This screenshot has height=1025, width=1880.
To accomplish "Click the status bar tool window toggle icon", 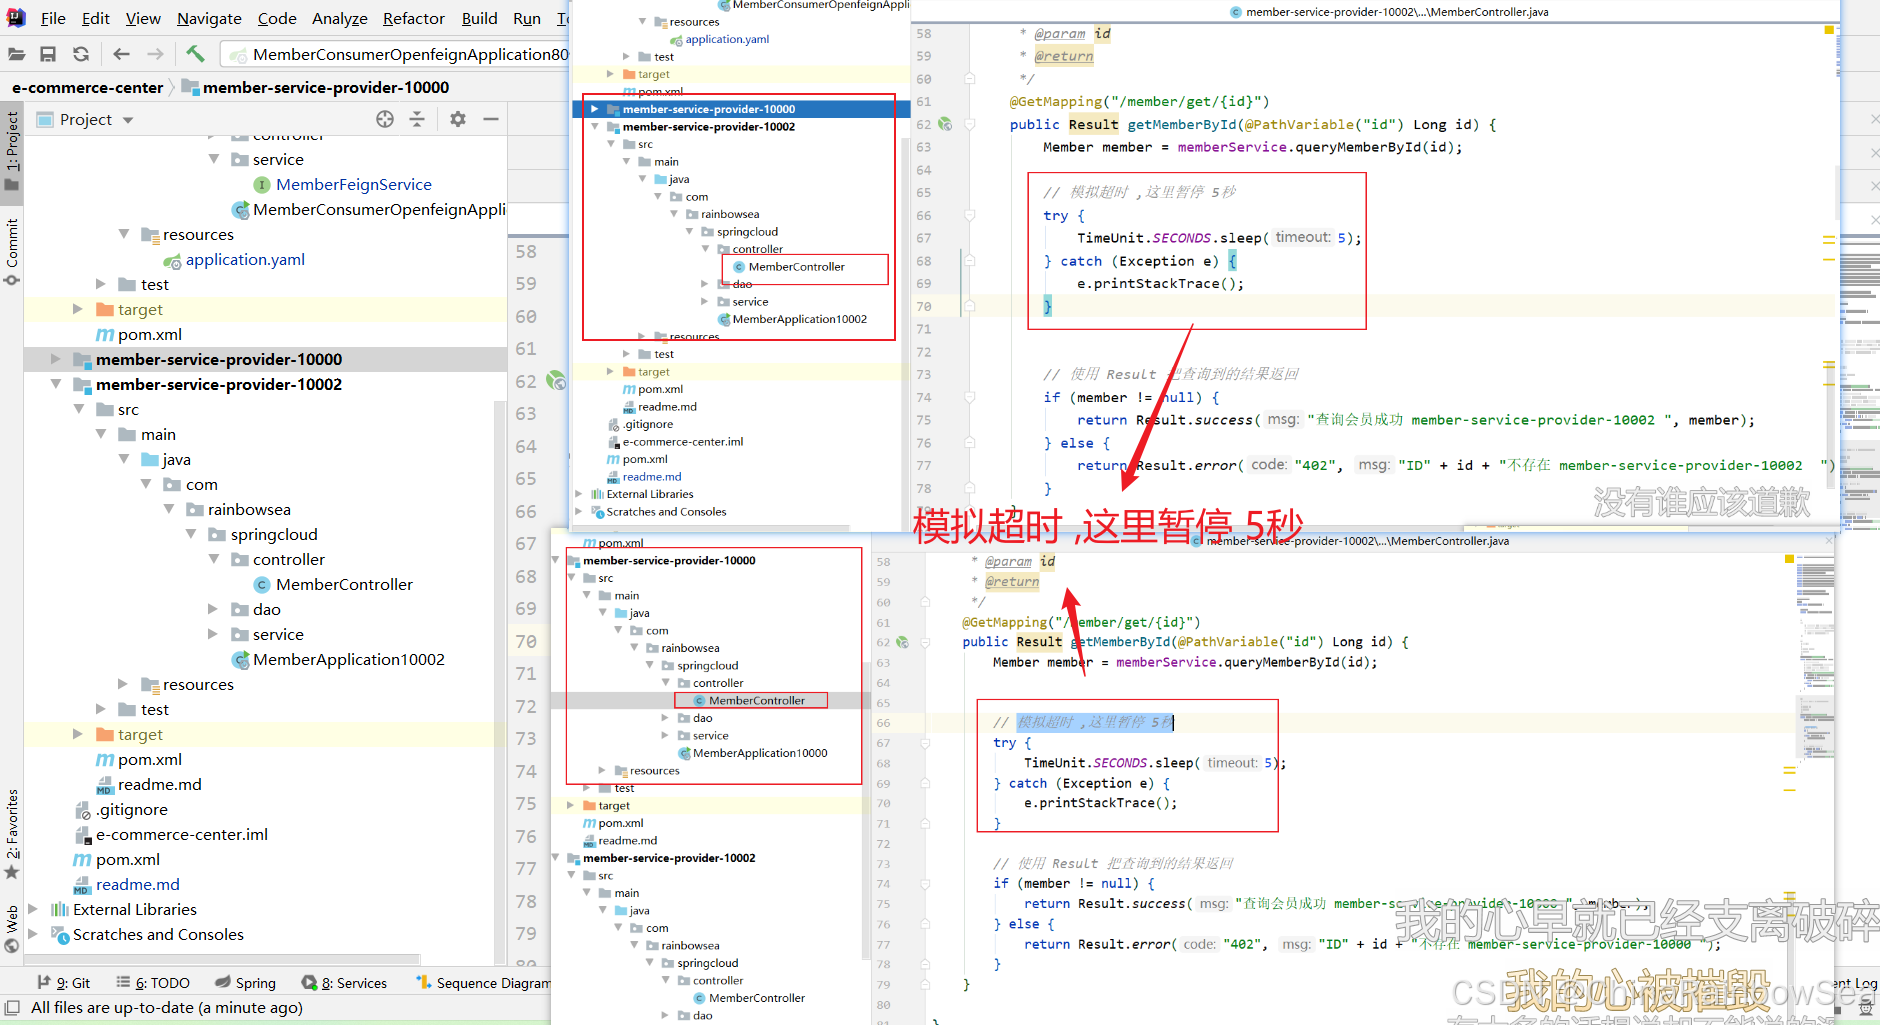I will click(12, 1007).
